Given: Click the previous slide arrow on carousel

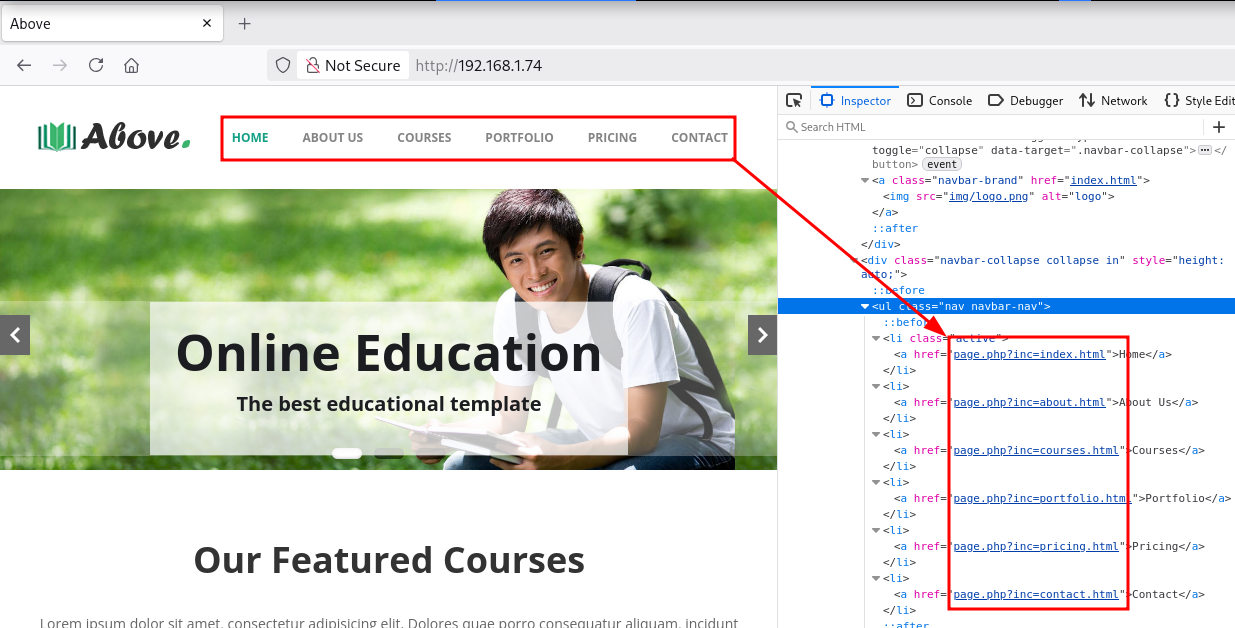Looking at the screenshot, I should [15, 335].
